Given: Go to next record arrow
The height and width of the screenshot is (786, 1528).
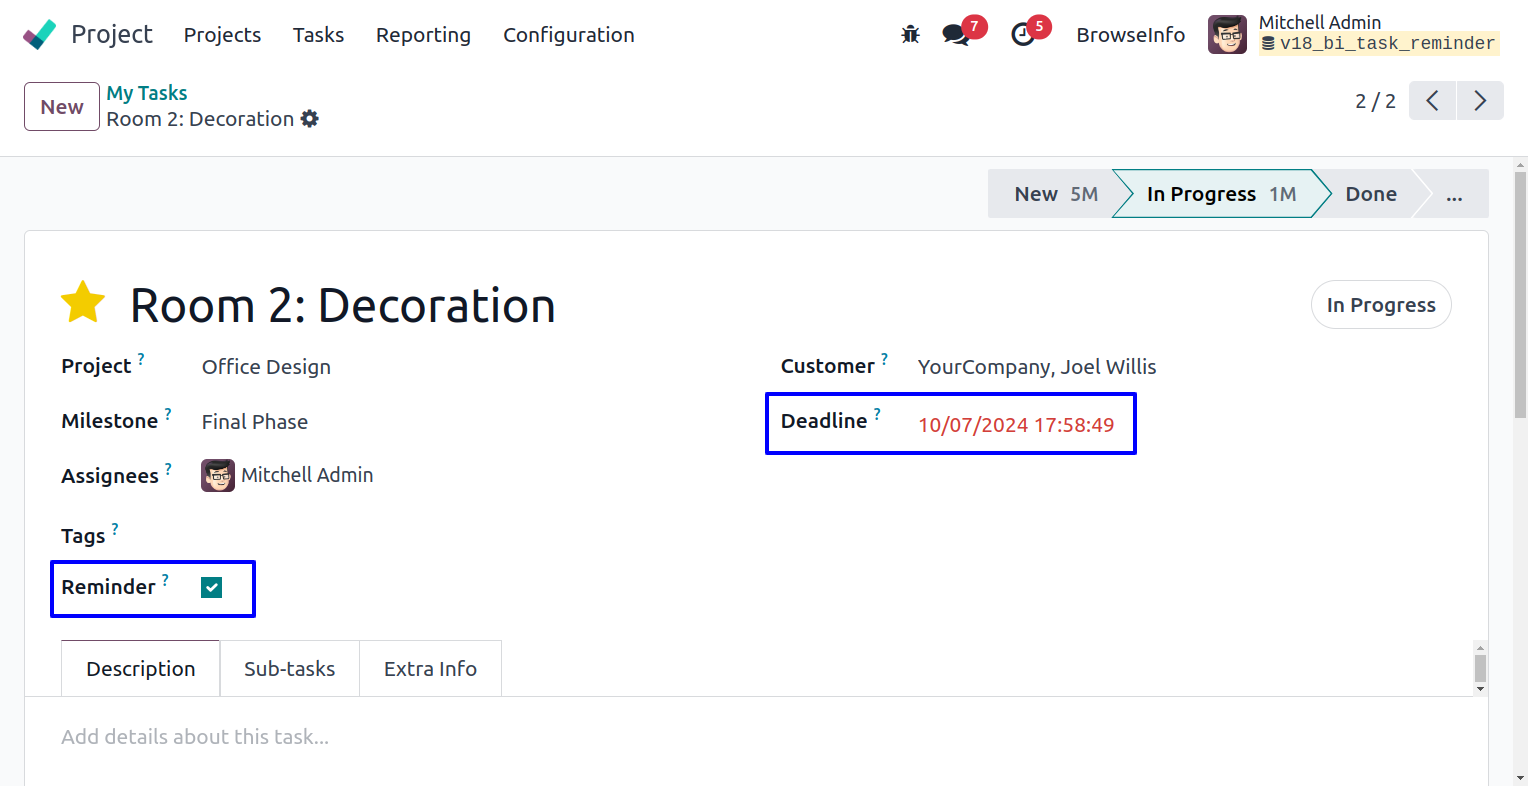Looking at the screenshot, I should (x=1480, y=101).
